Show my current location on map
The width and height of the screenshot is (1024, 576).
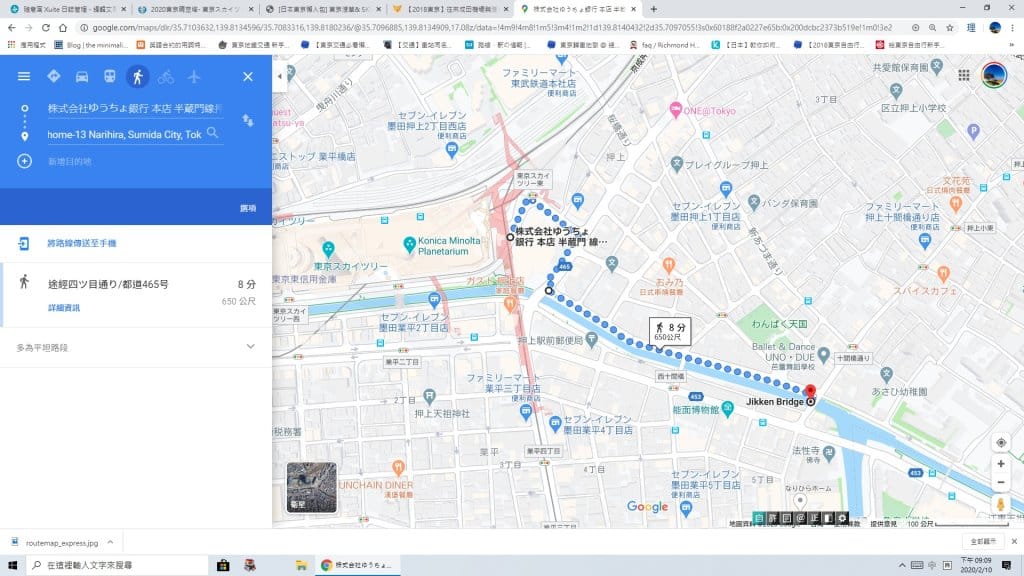point(1001,442)
